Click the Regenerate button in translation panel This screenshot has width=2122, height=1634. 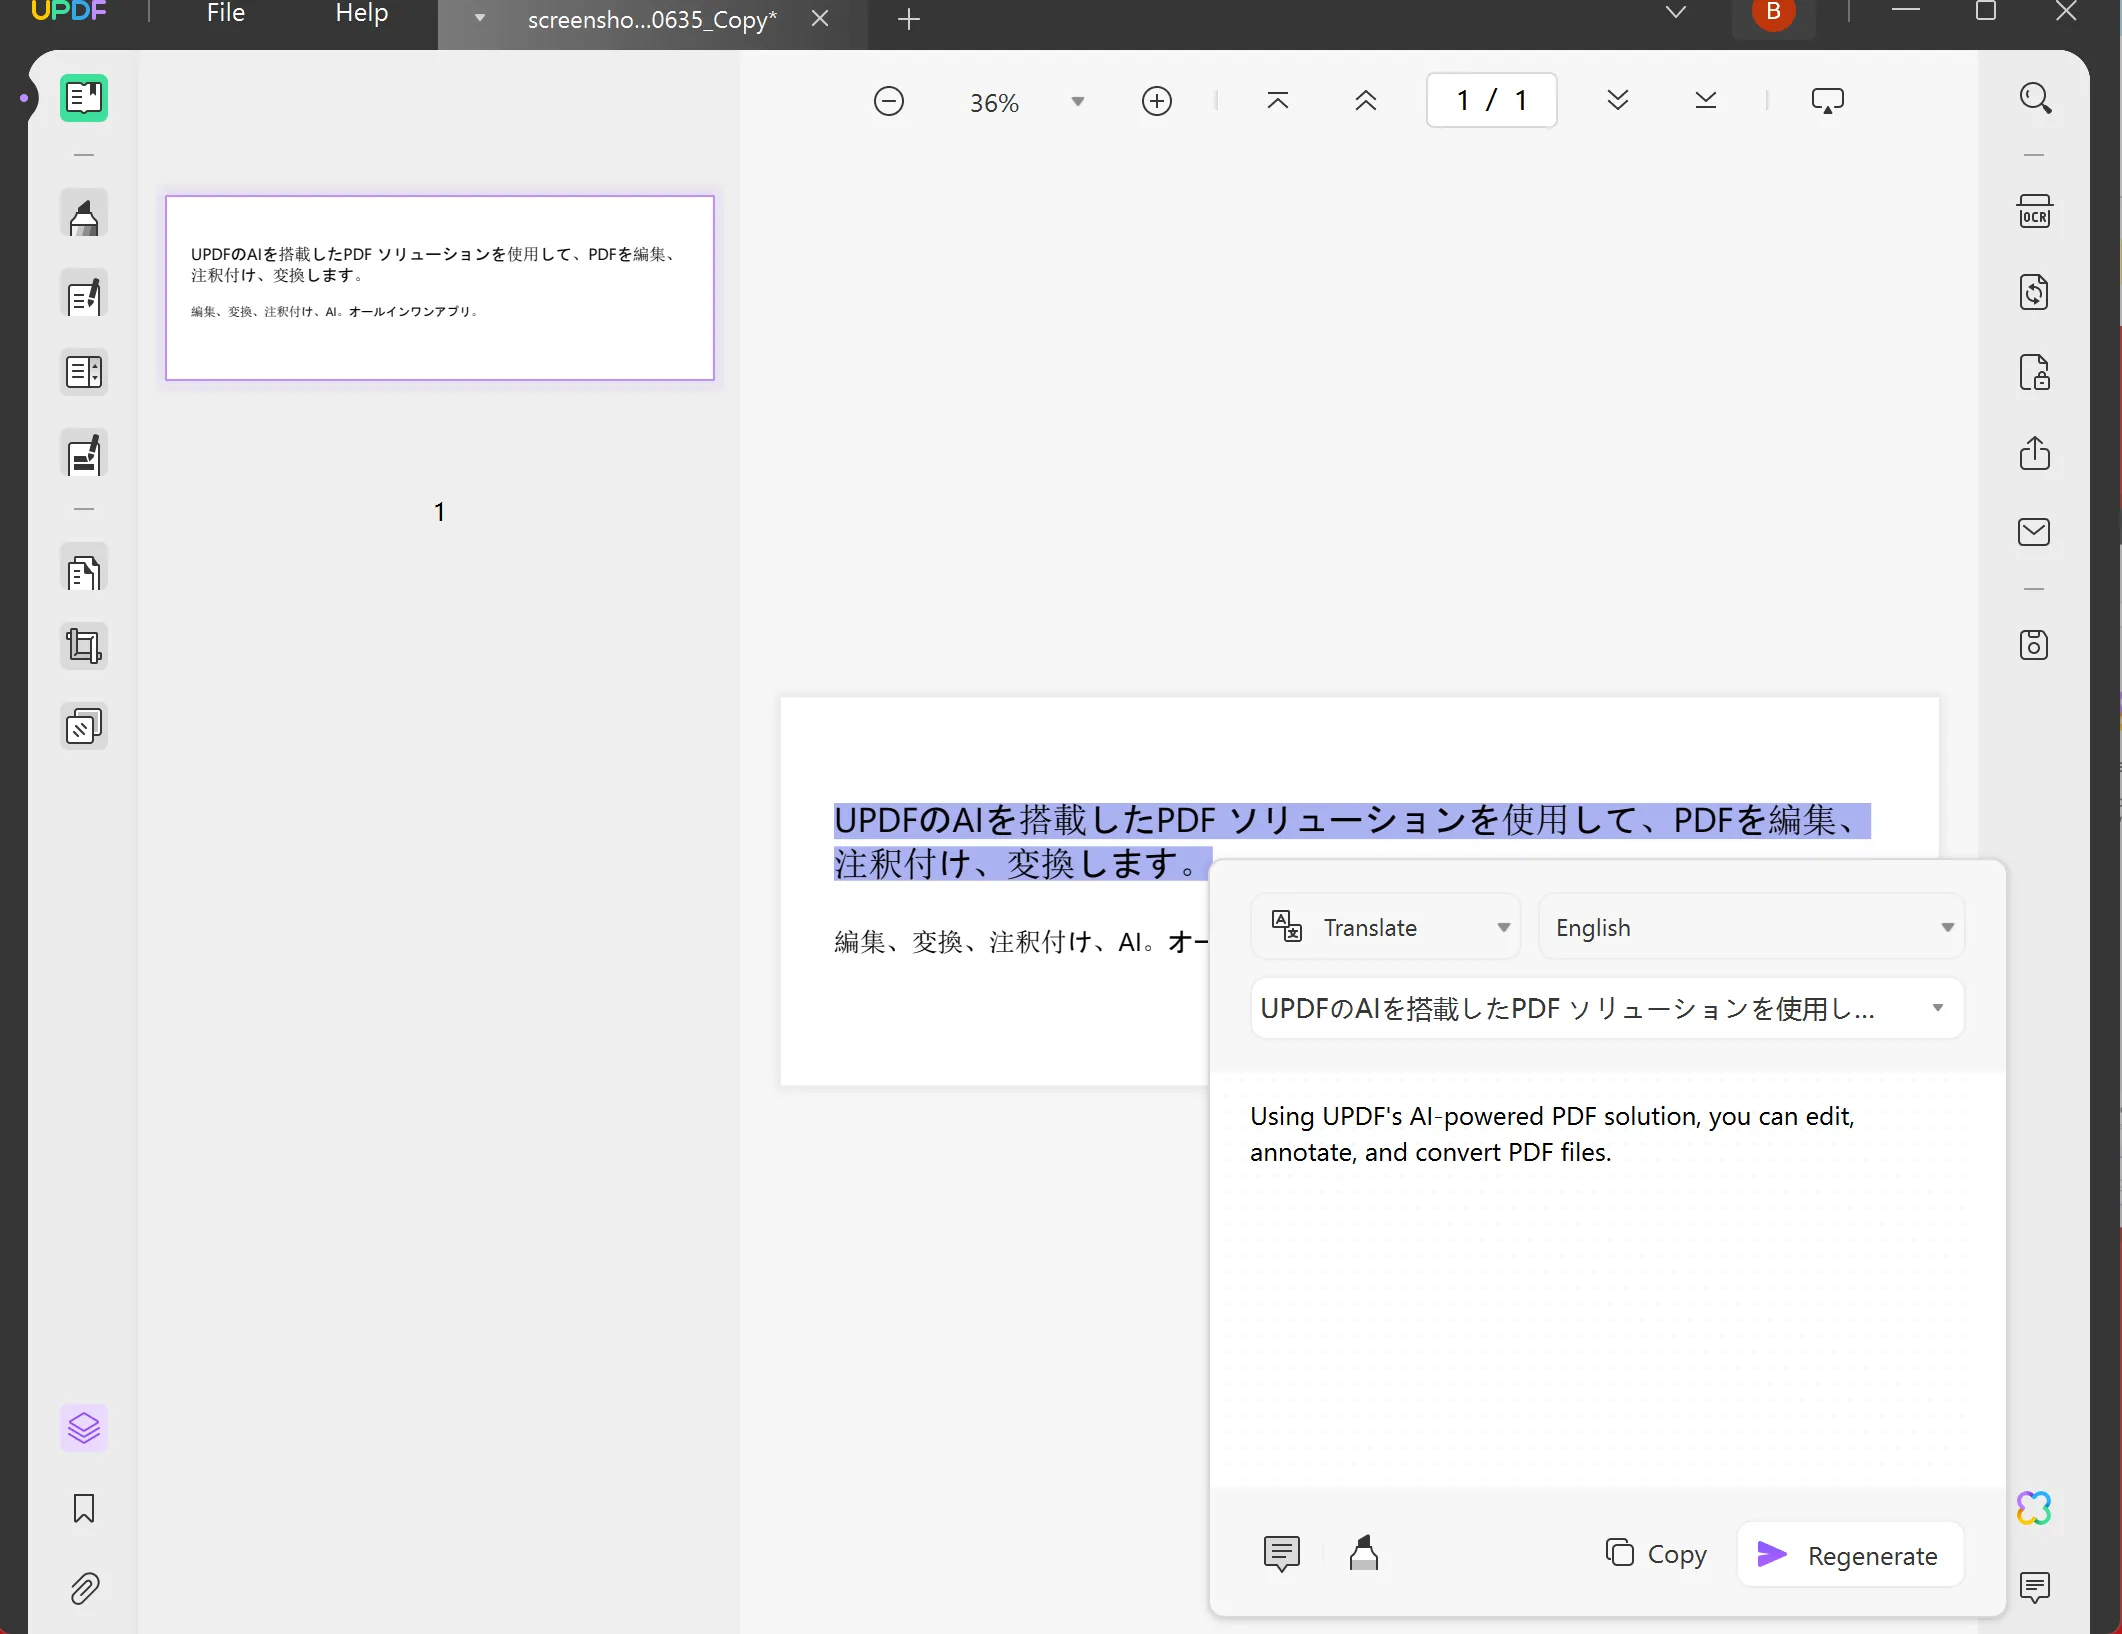click(1851, 1553)
